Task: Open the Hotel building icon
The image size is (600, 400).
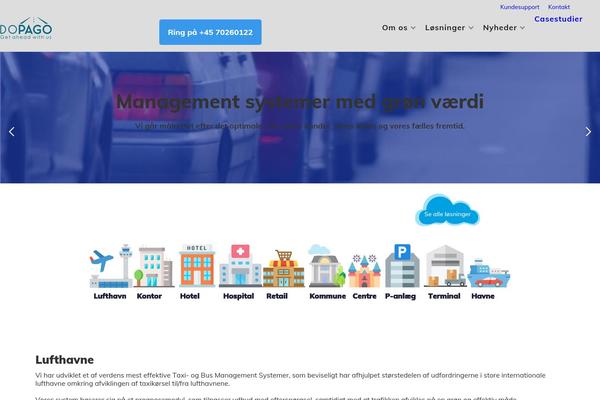Action: point(197,265)
